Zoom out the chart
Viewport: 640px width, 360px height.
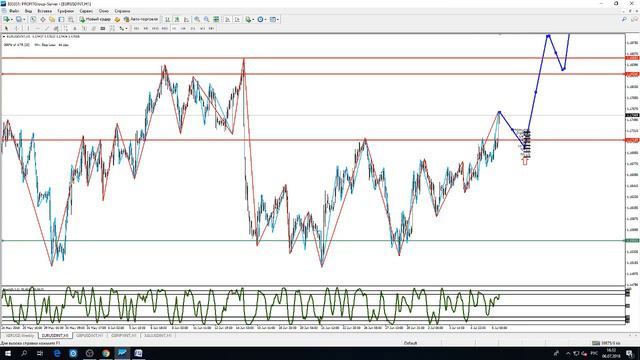point(207,19)
